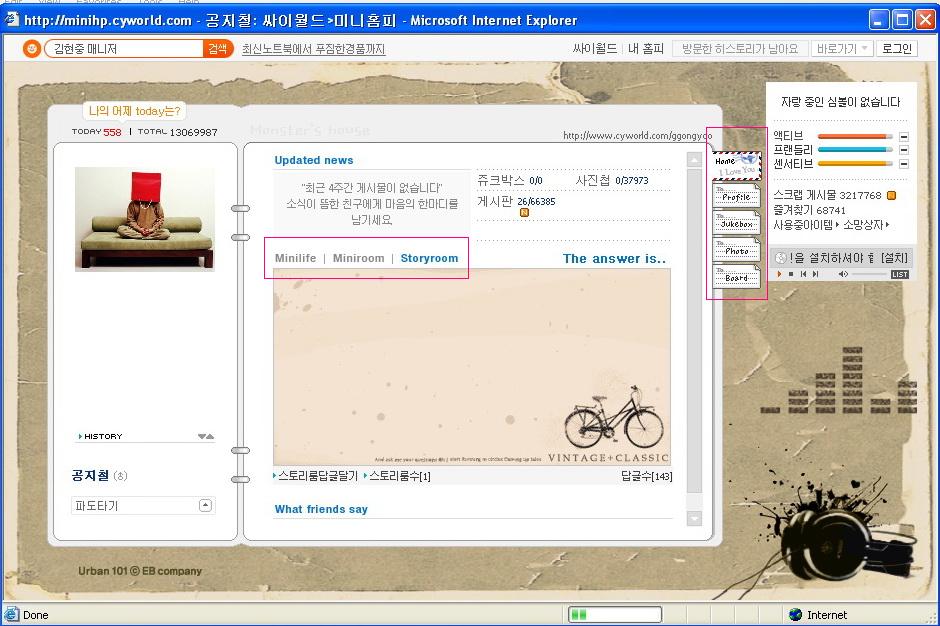
Task: Click the 나의 어제 today는? speech bubble
Action: point(134,111)
